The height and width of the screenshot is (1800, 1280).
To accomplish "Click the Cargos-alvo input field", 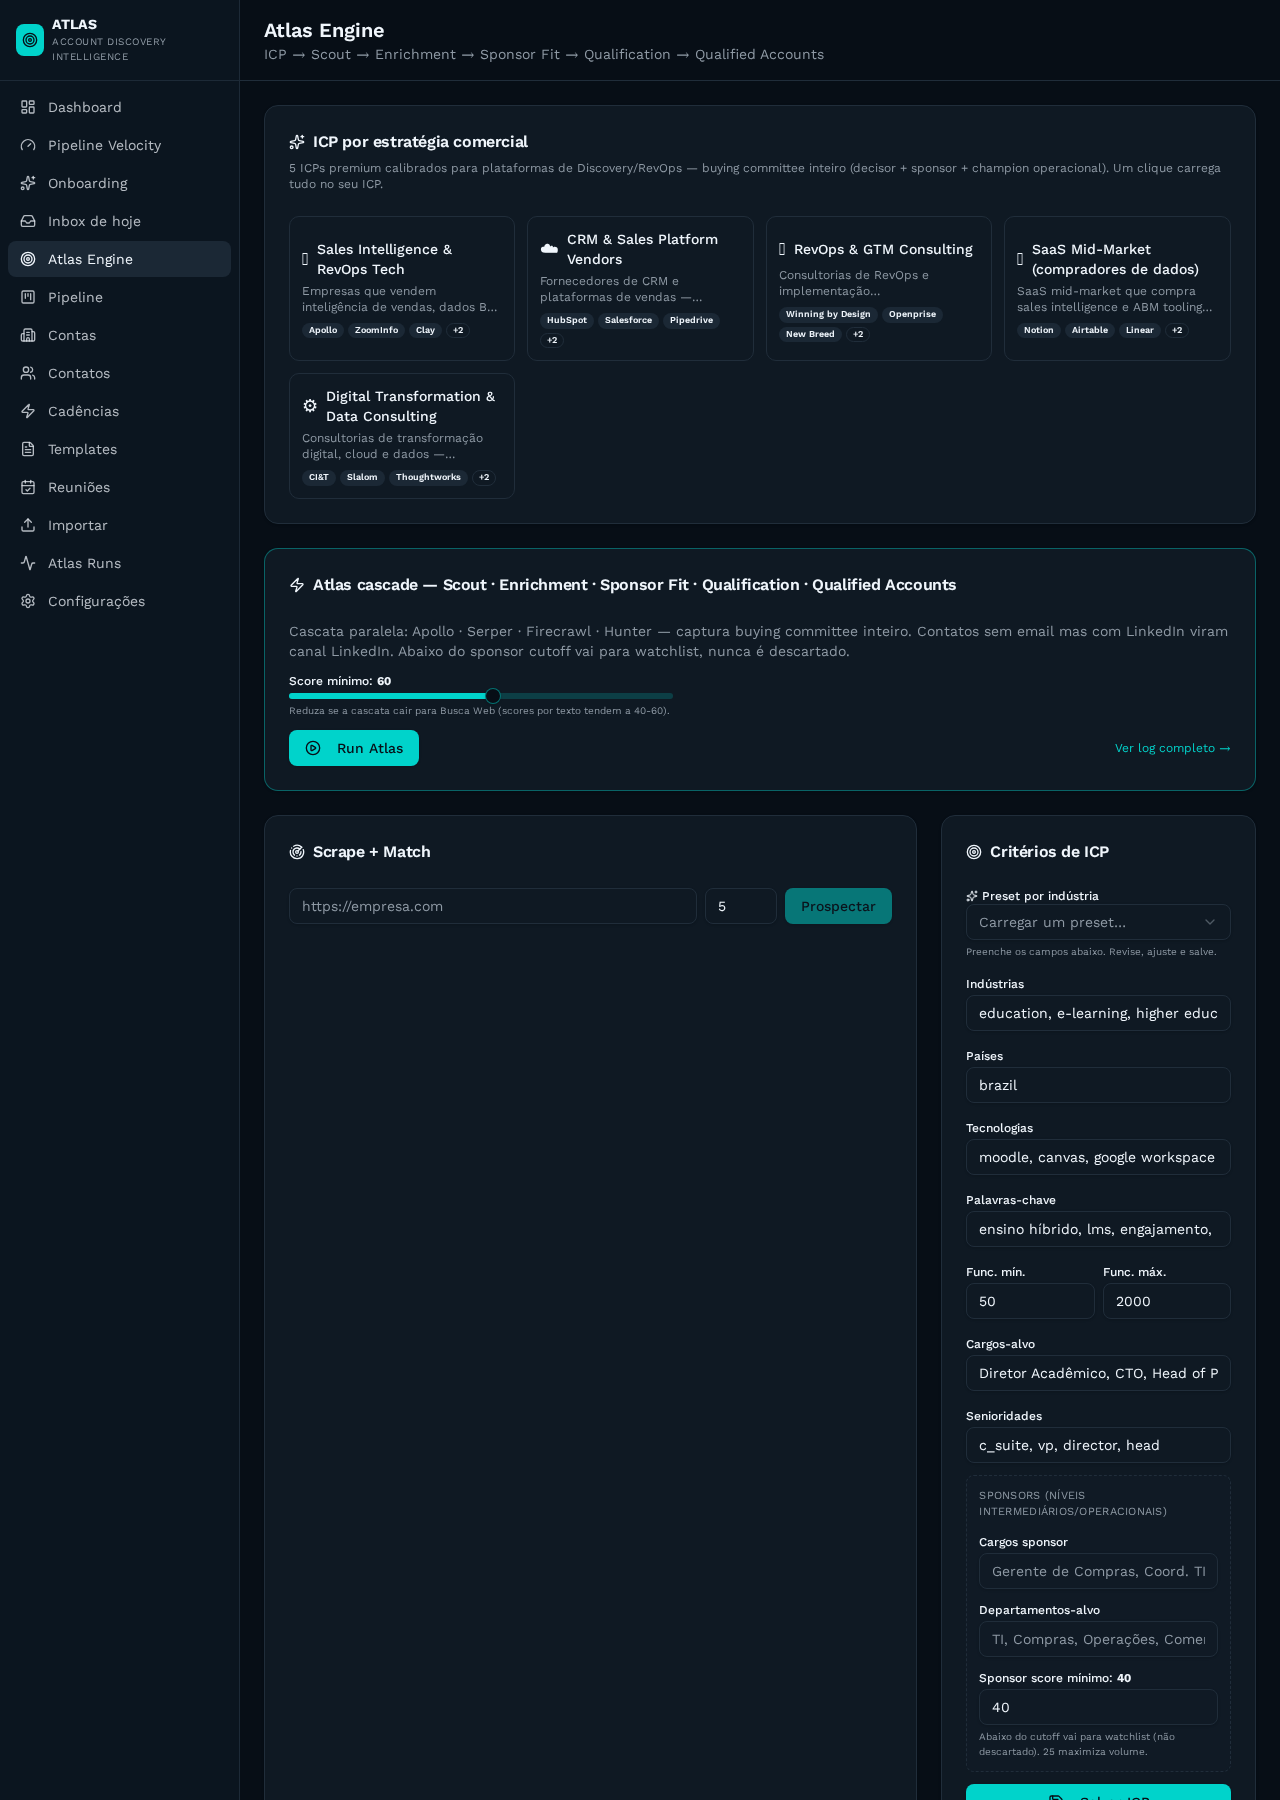I will pyautogui.click(x=1098, y=1373).
